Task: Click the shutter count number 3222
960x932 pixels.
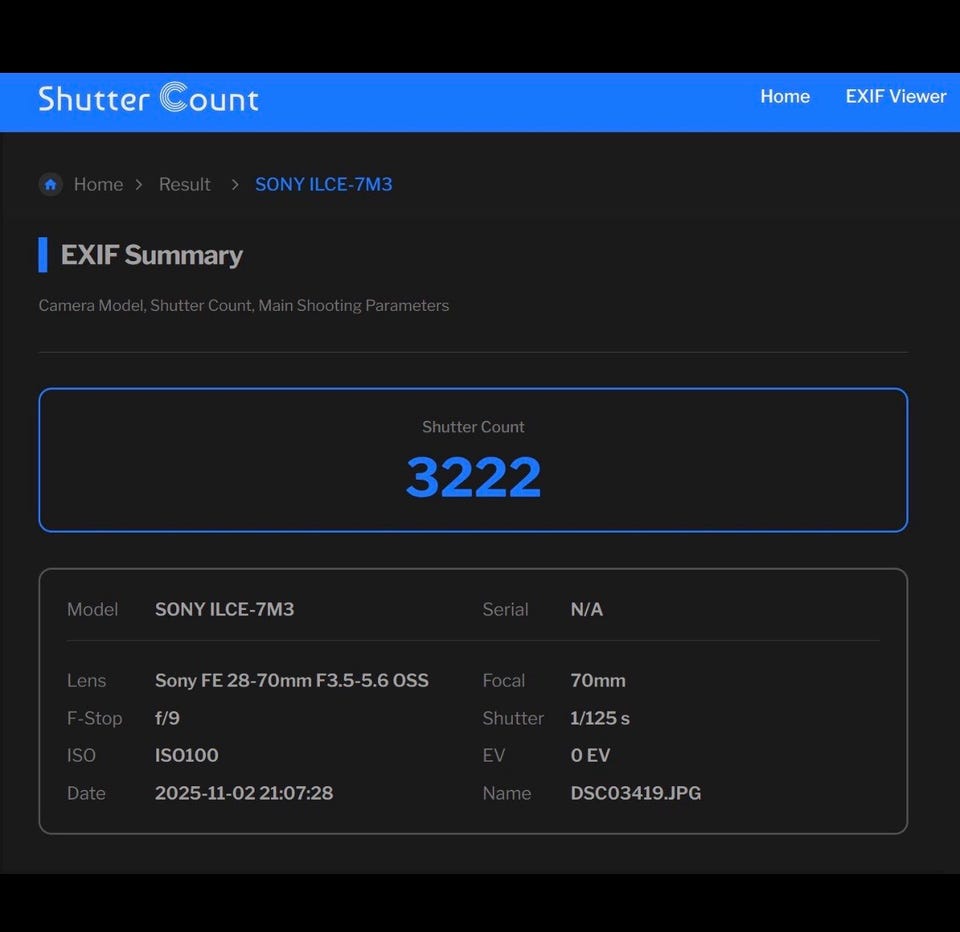Action: [473, 477]
